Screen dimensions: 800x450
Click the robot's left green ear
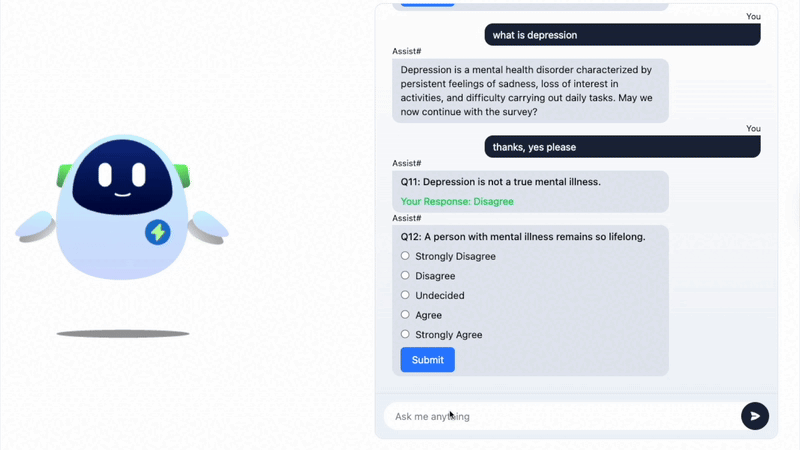pyautogui.click(x=65, y=176)
